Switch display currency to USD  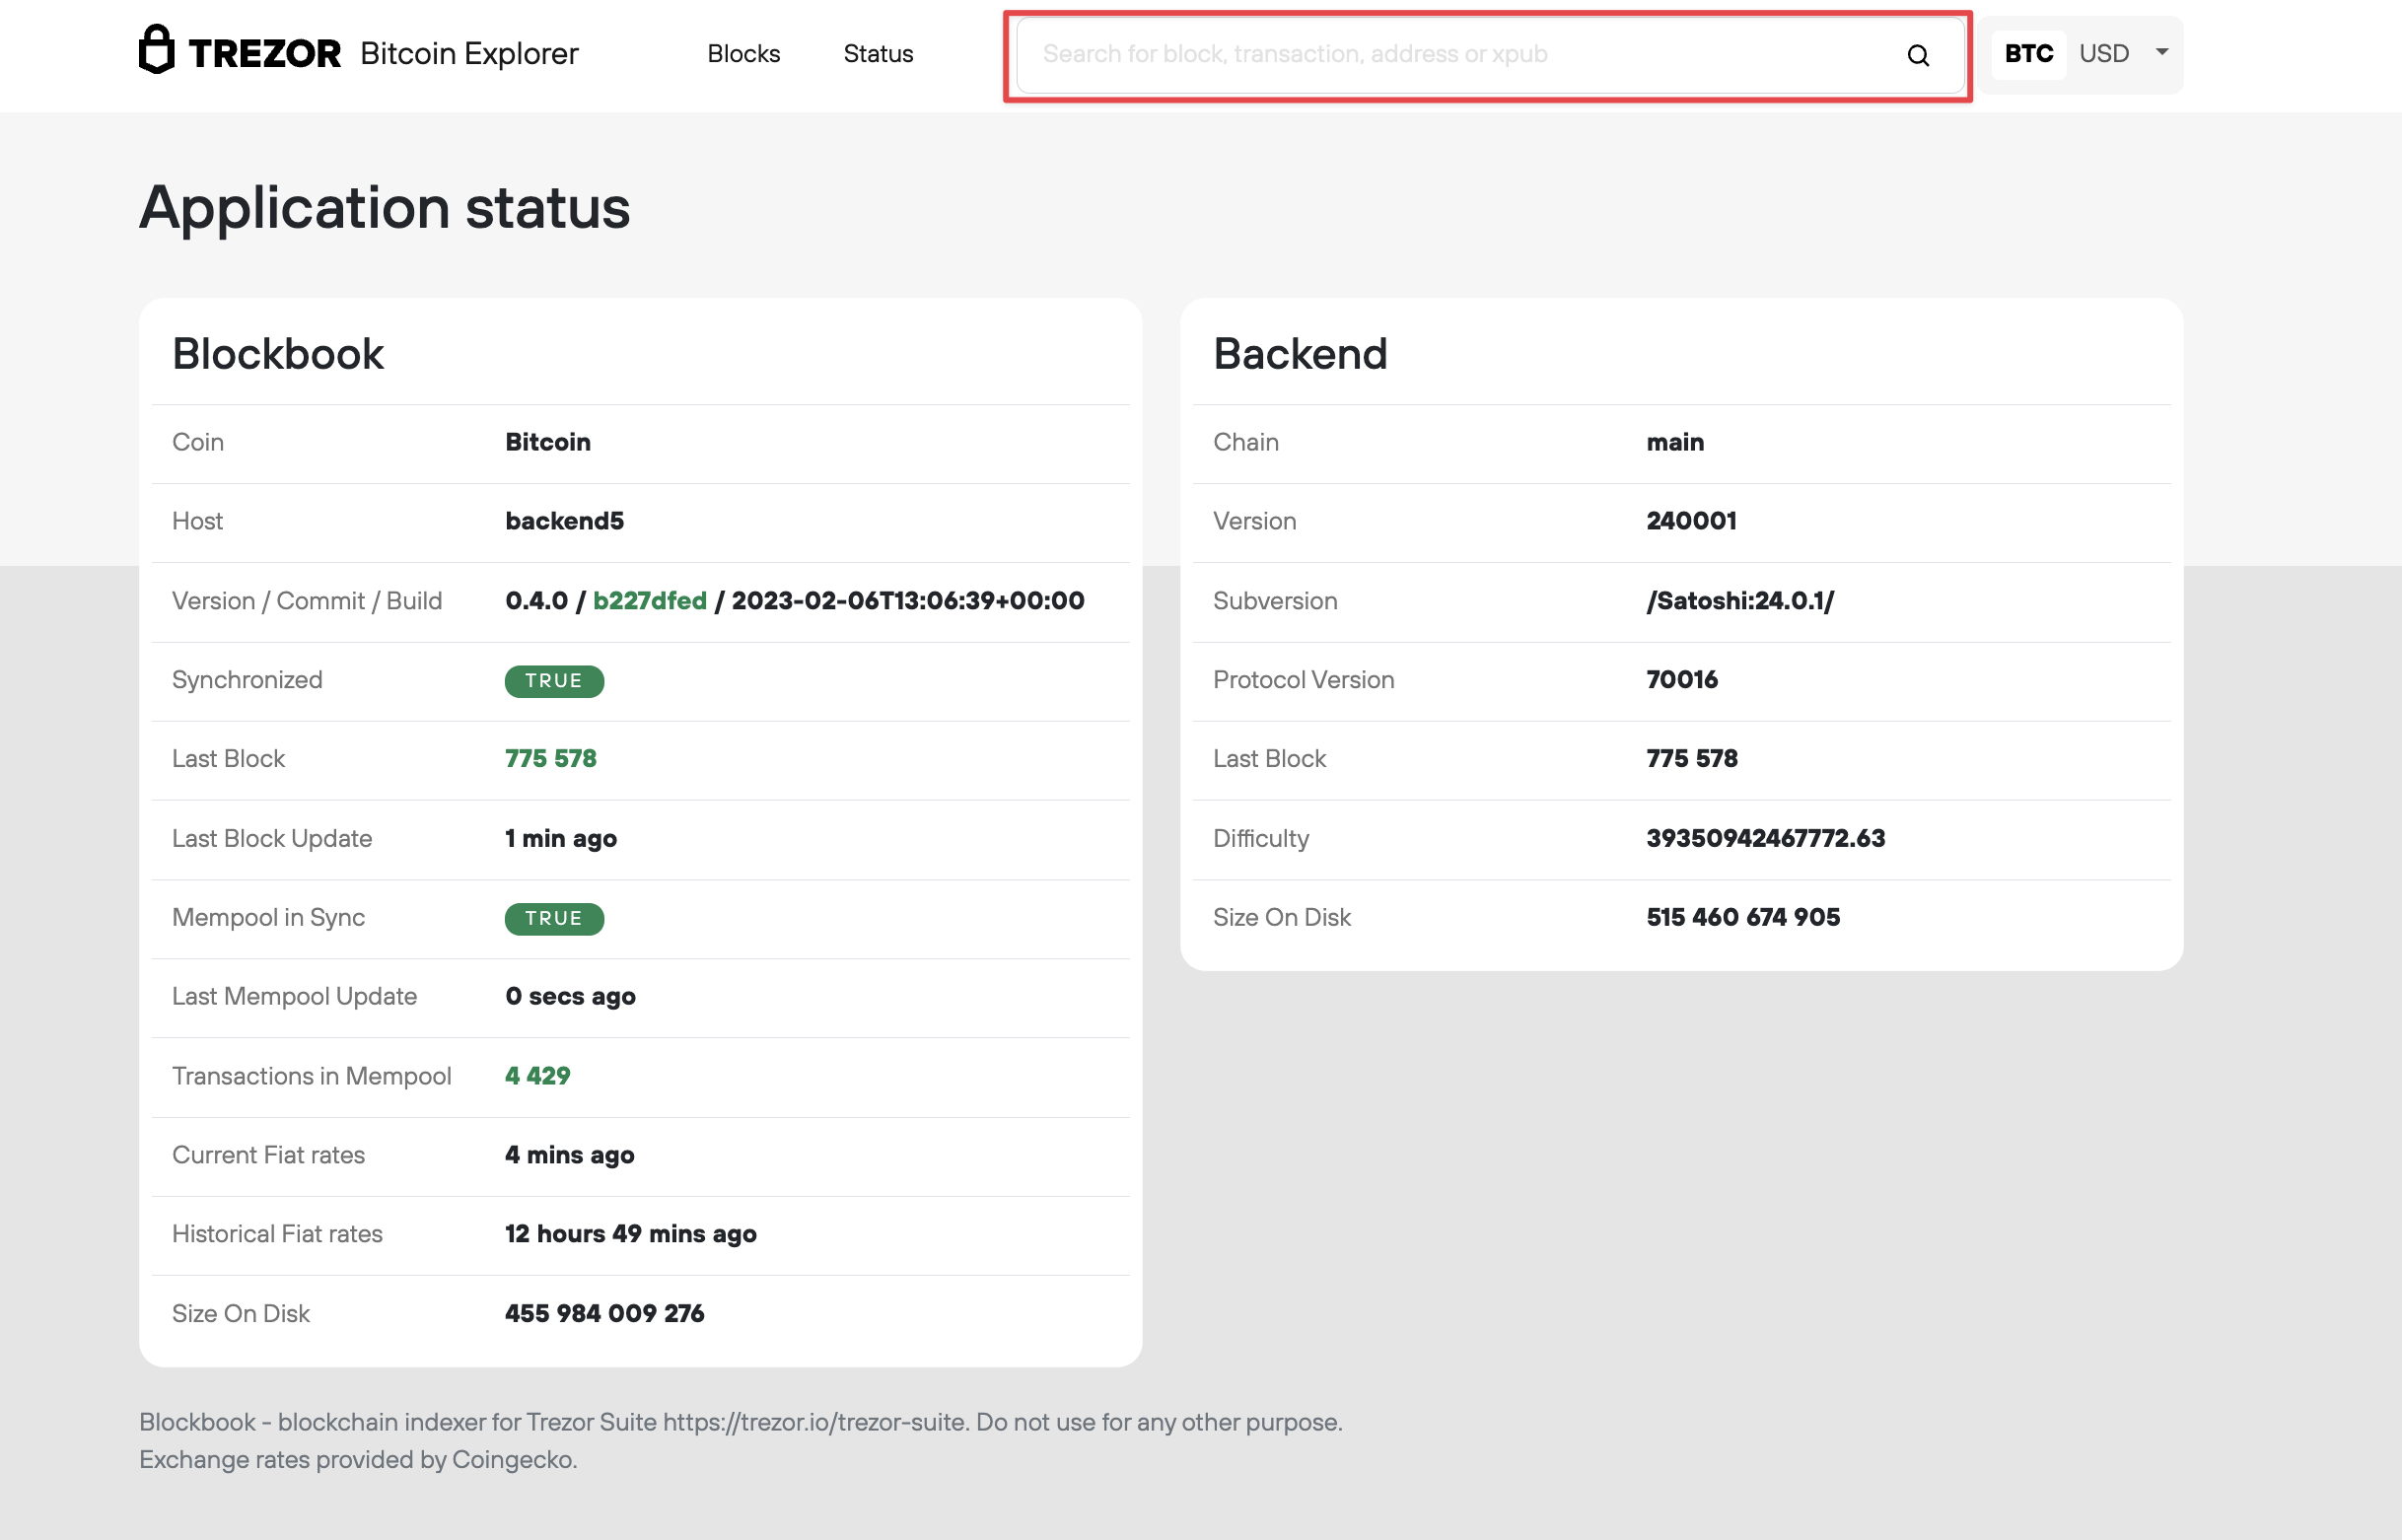(x=2103, y=54)
